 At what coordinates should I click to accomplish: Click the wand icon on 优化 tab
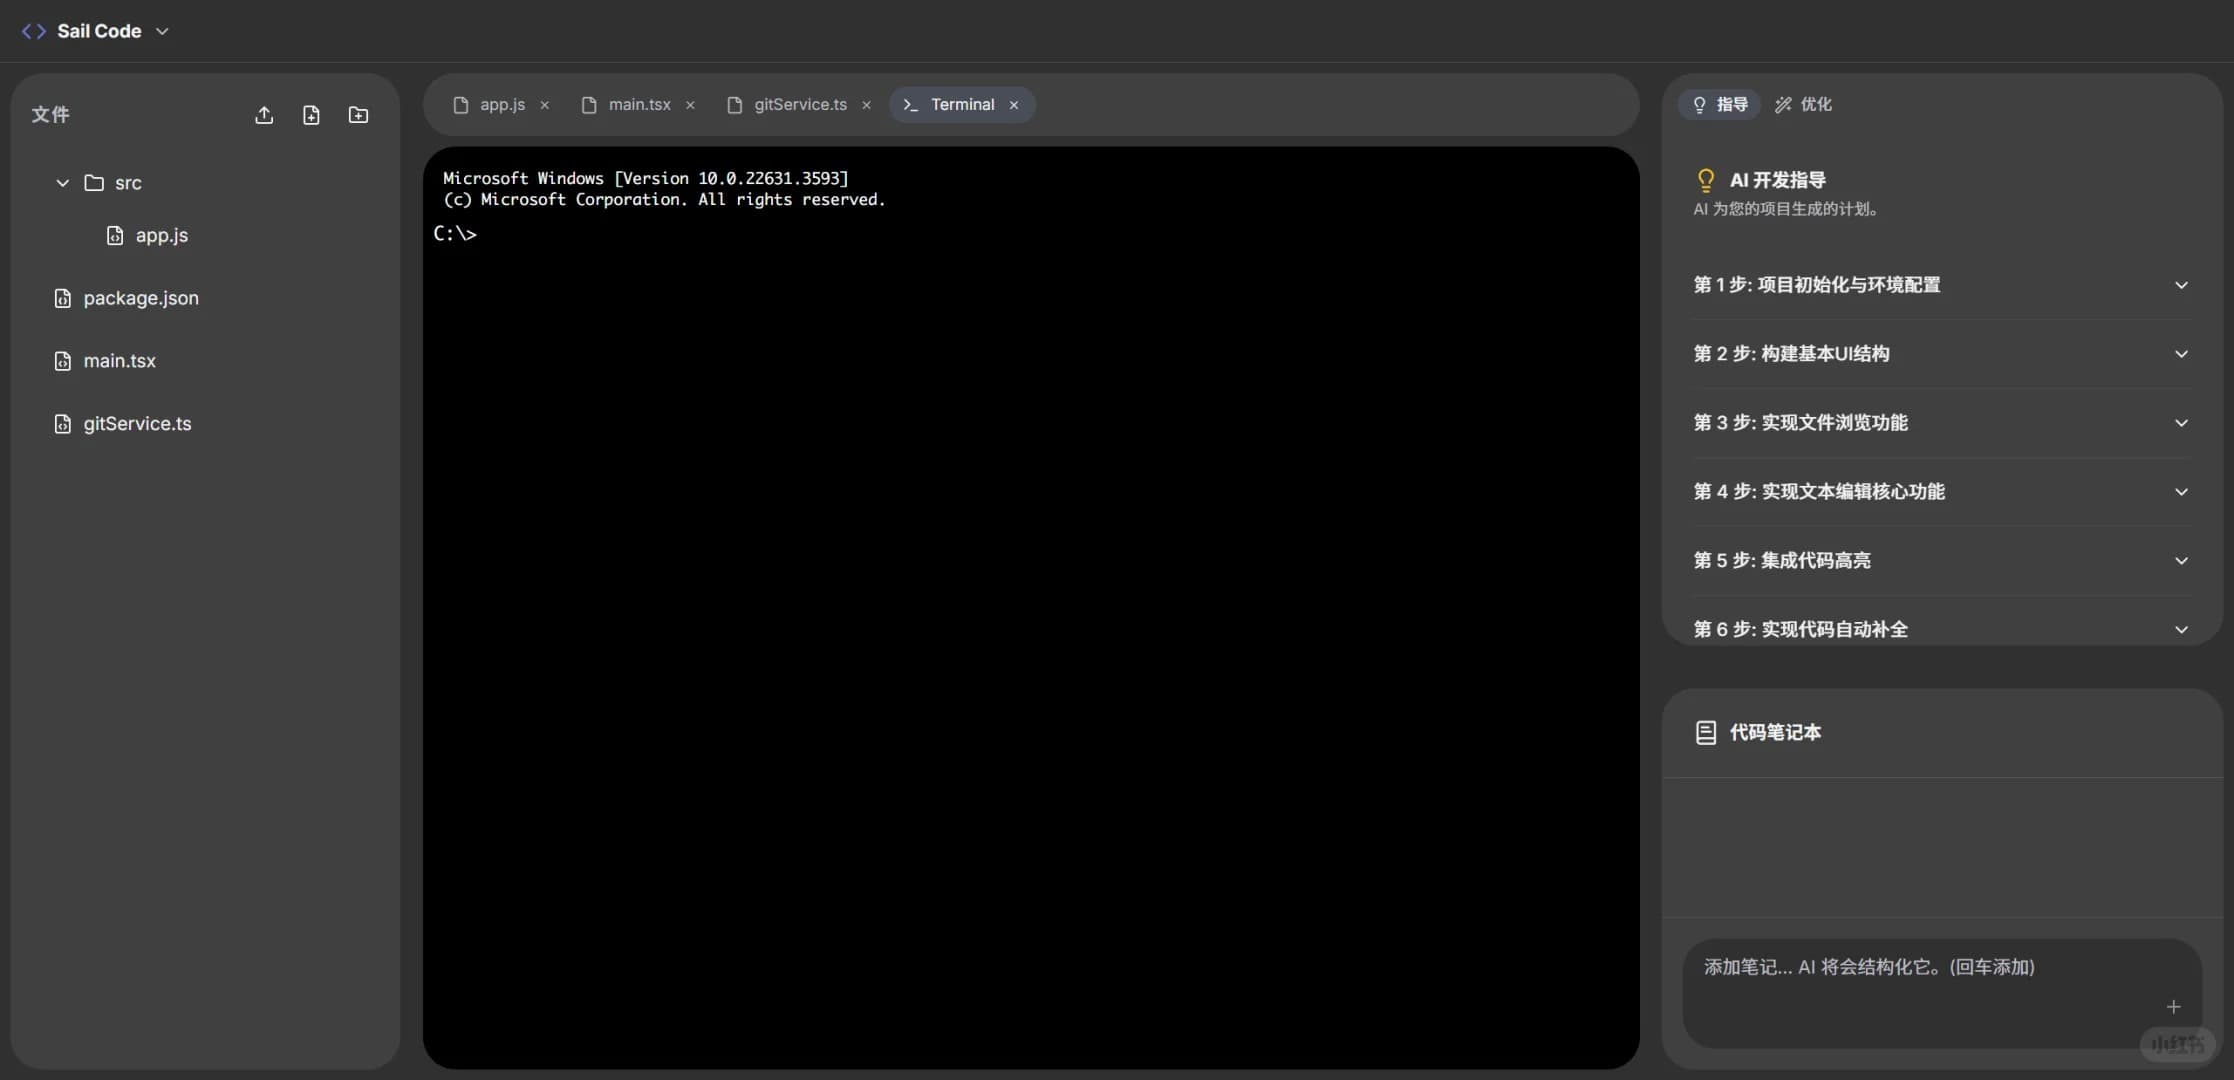(x=1783, y=105)
